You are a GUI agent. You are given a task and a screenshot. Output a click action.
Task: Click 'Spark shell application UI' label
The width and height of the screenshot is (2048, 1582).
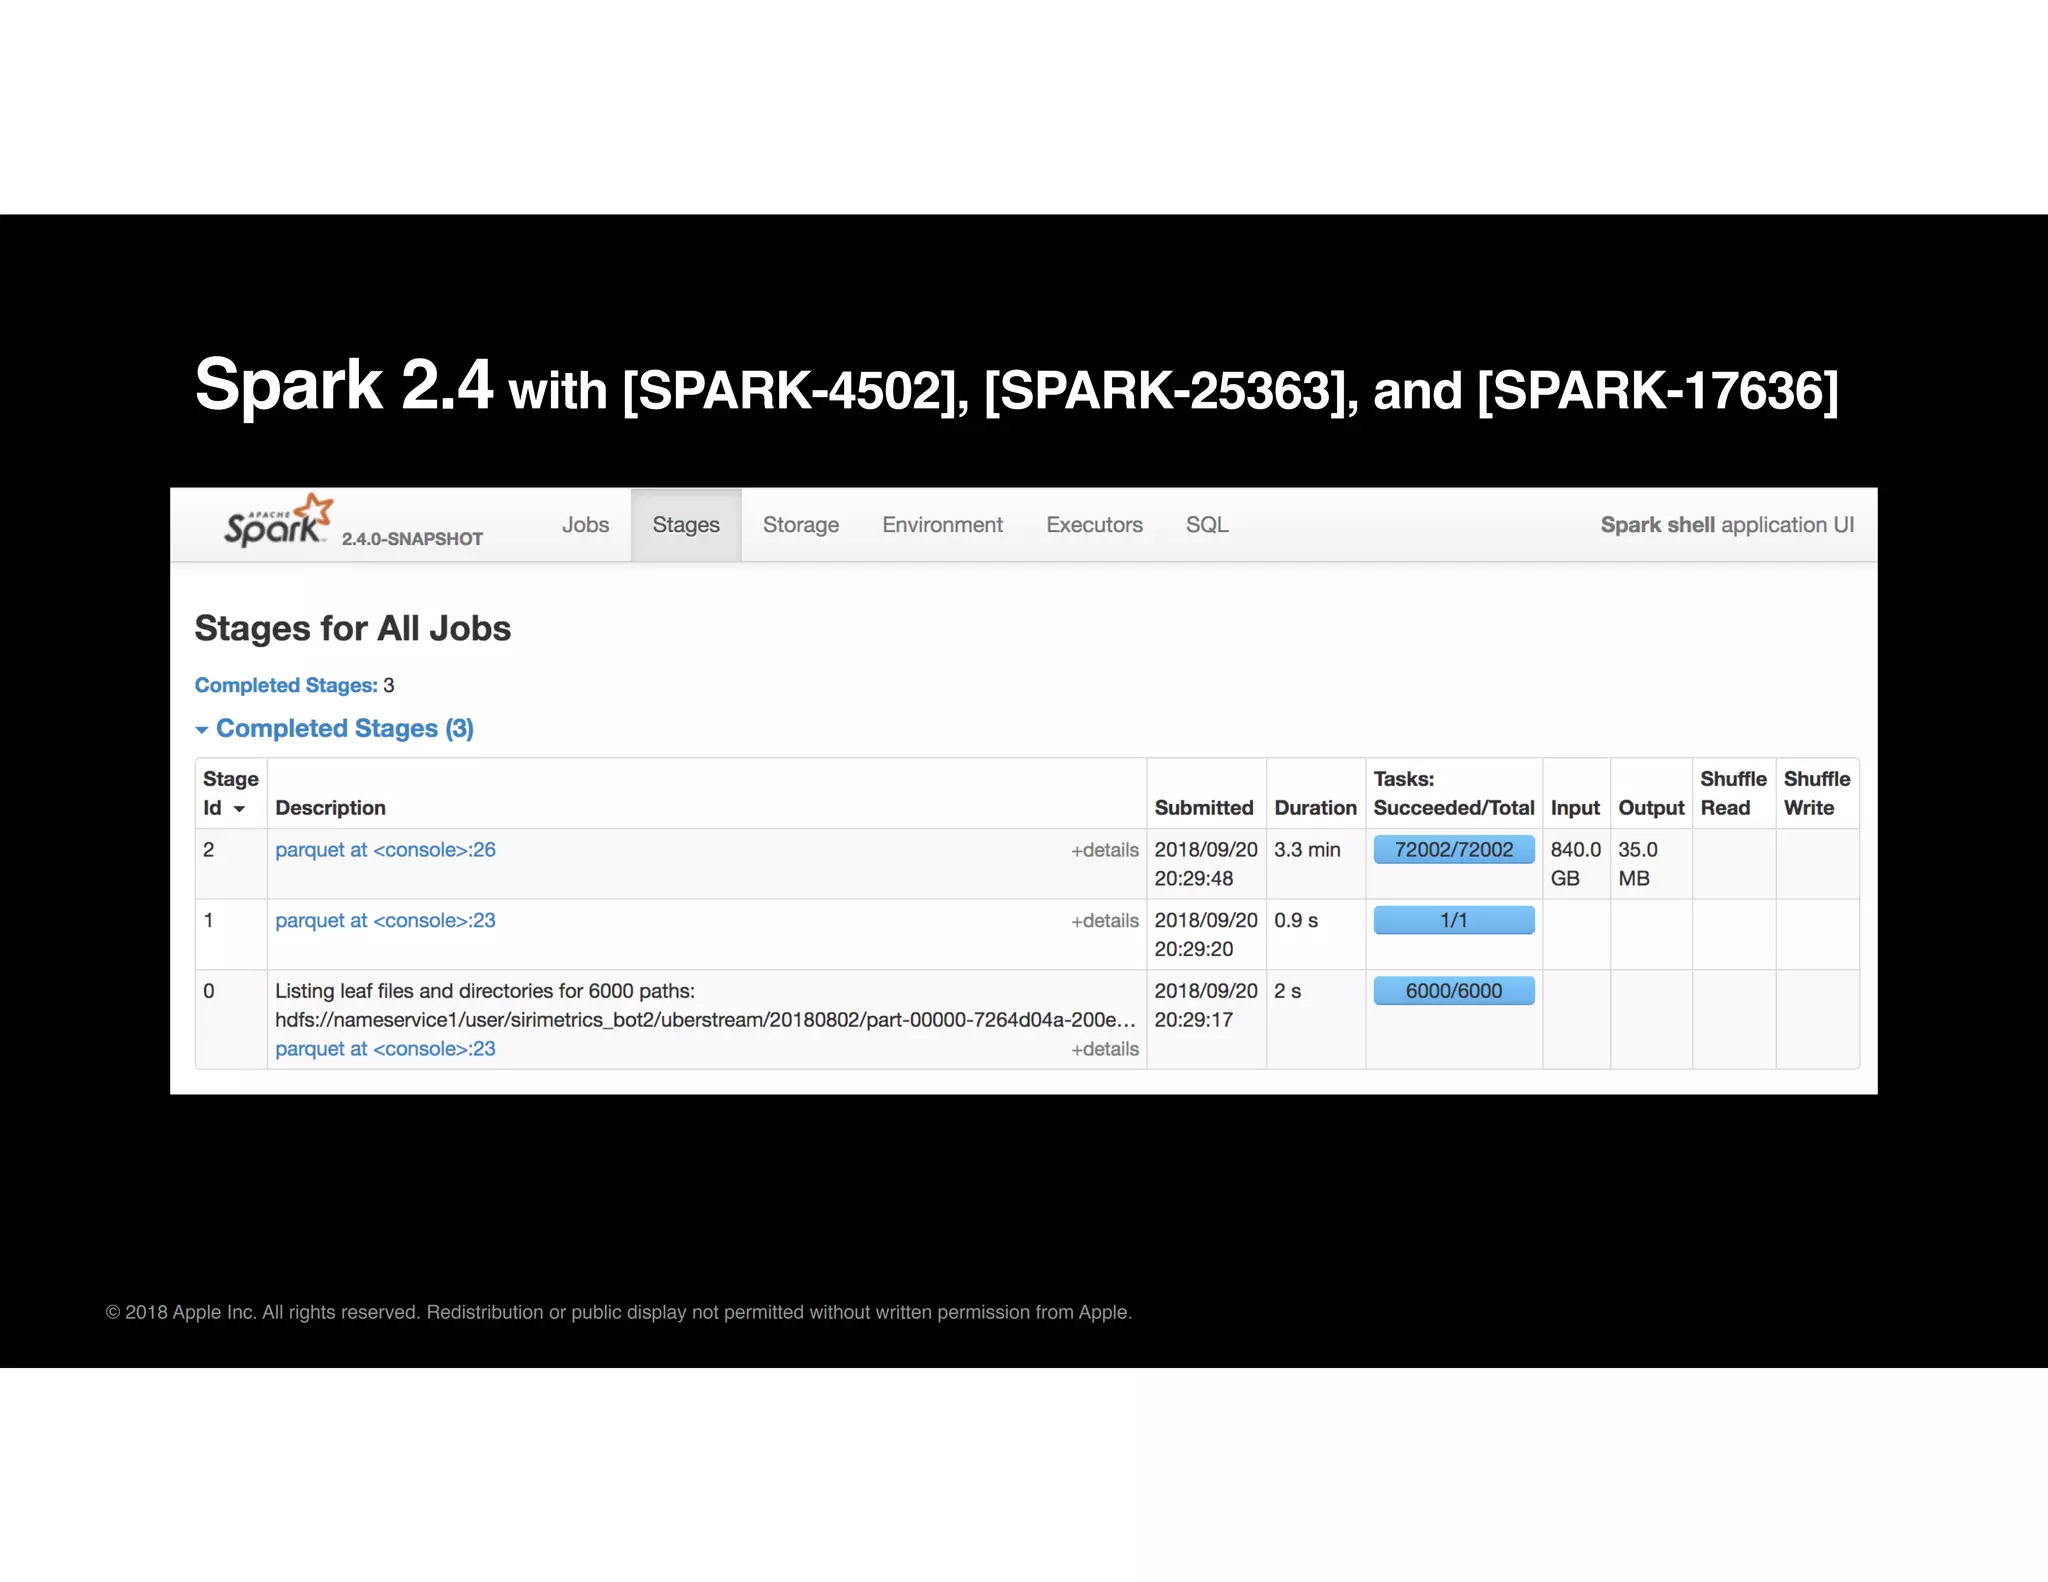[x=1727, y=525]
